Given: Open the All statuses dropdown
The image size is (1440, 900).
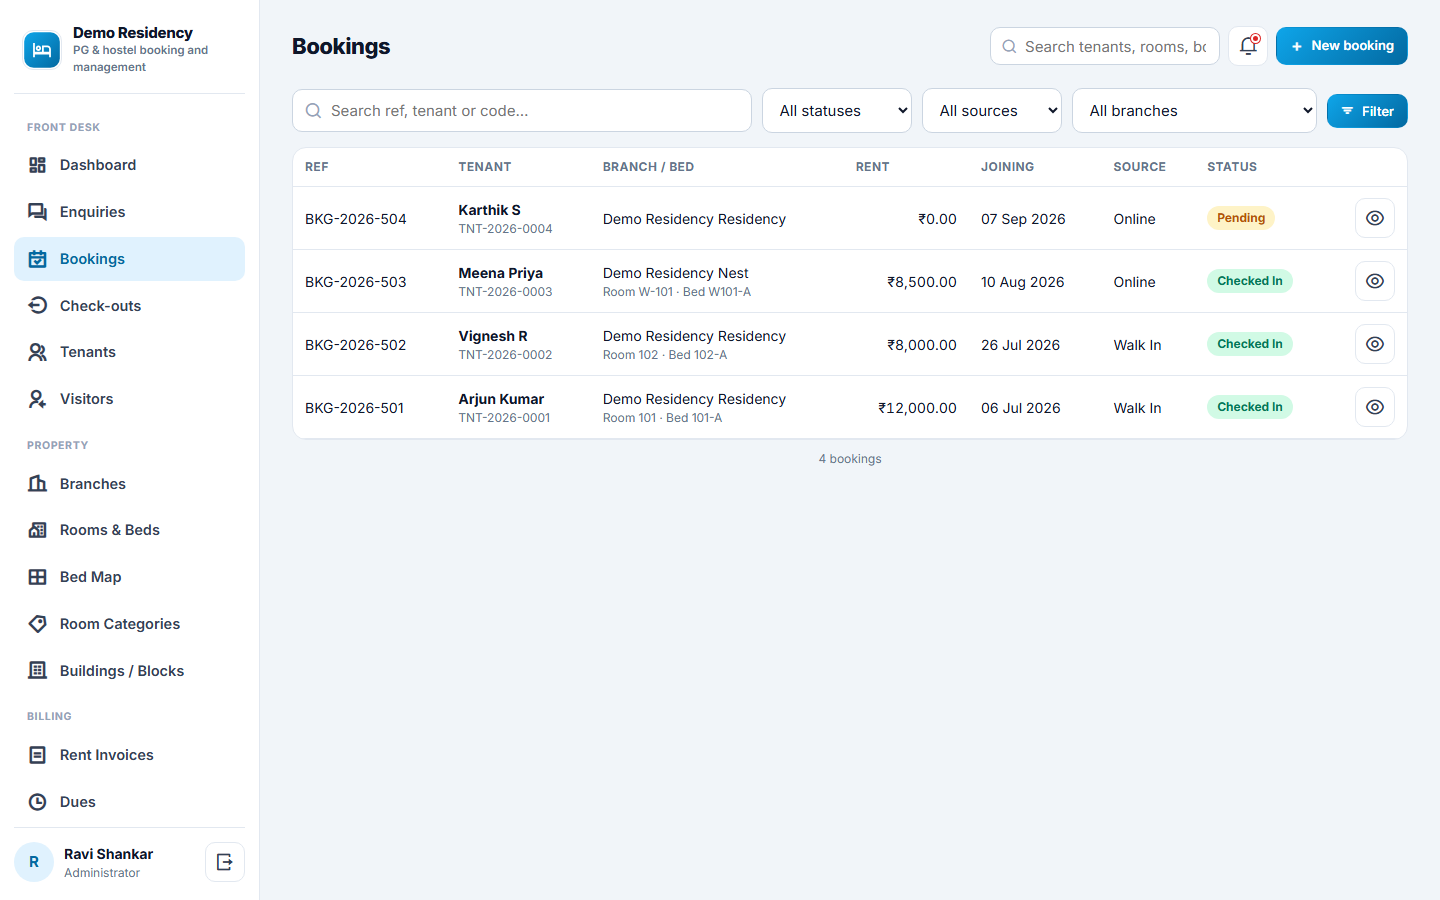Looking at the screenshot, I should (837, 111).
